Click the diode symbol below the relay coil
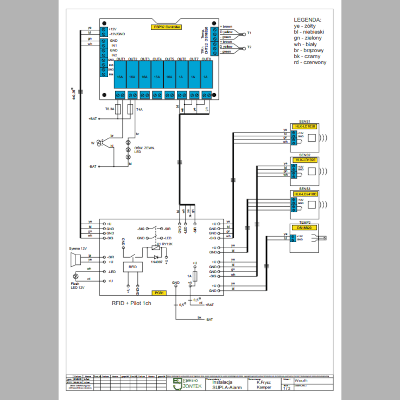 156,257
